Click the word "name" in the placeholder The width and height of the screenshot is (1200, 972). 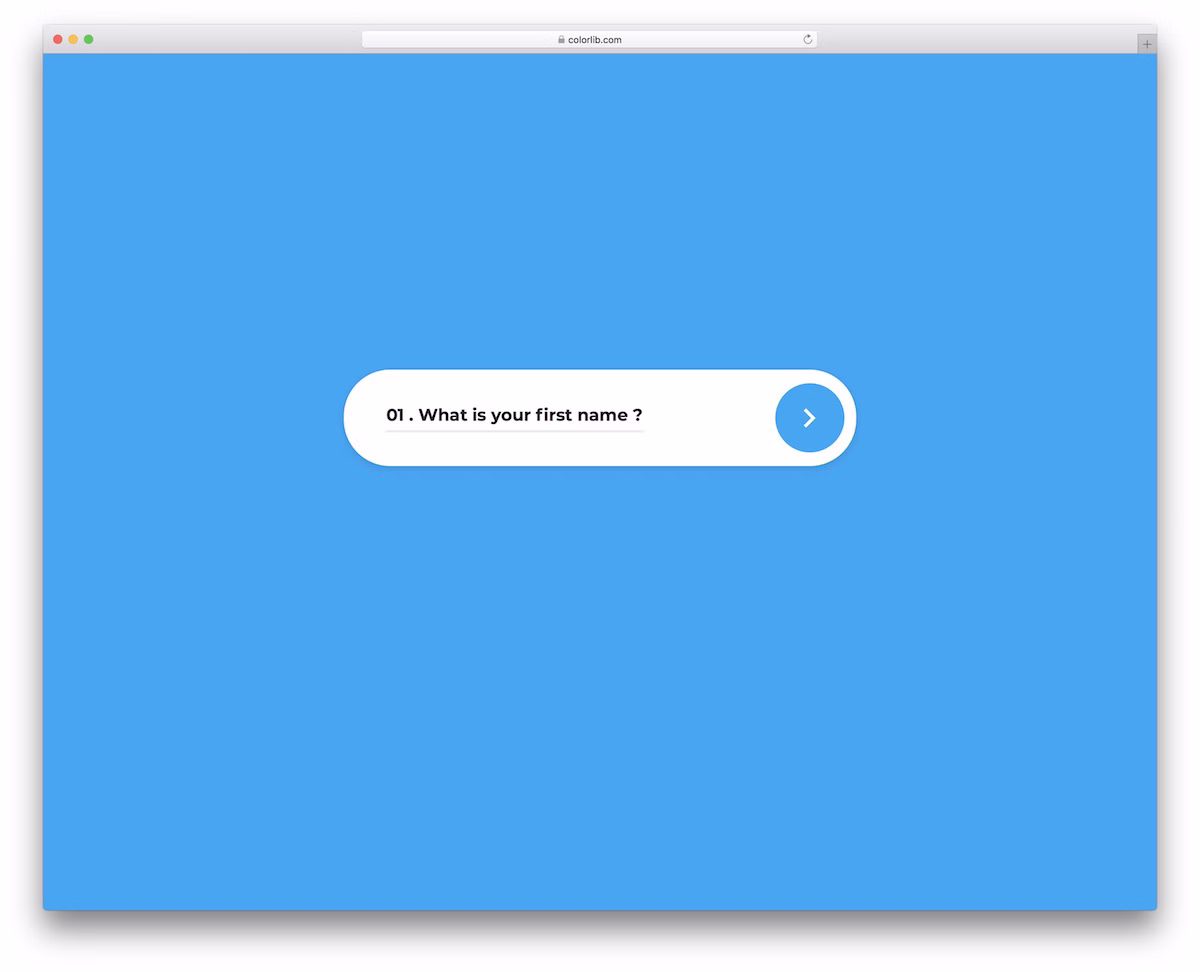click(602, 415)
